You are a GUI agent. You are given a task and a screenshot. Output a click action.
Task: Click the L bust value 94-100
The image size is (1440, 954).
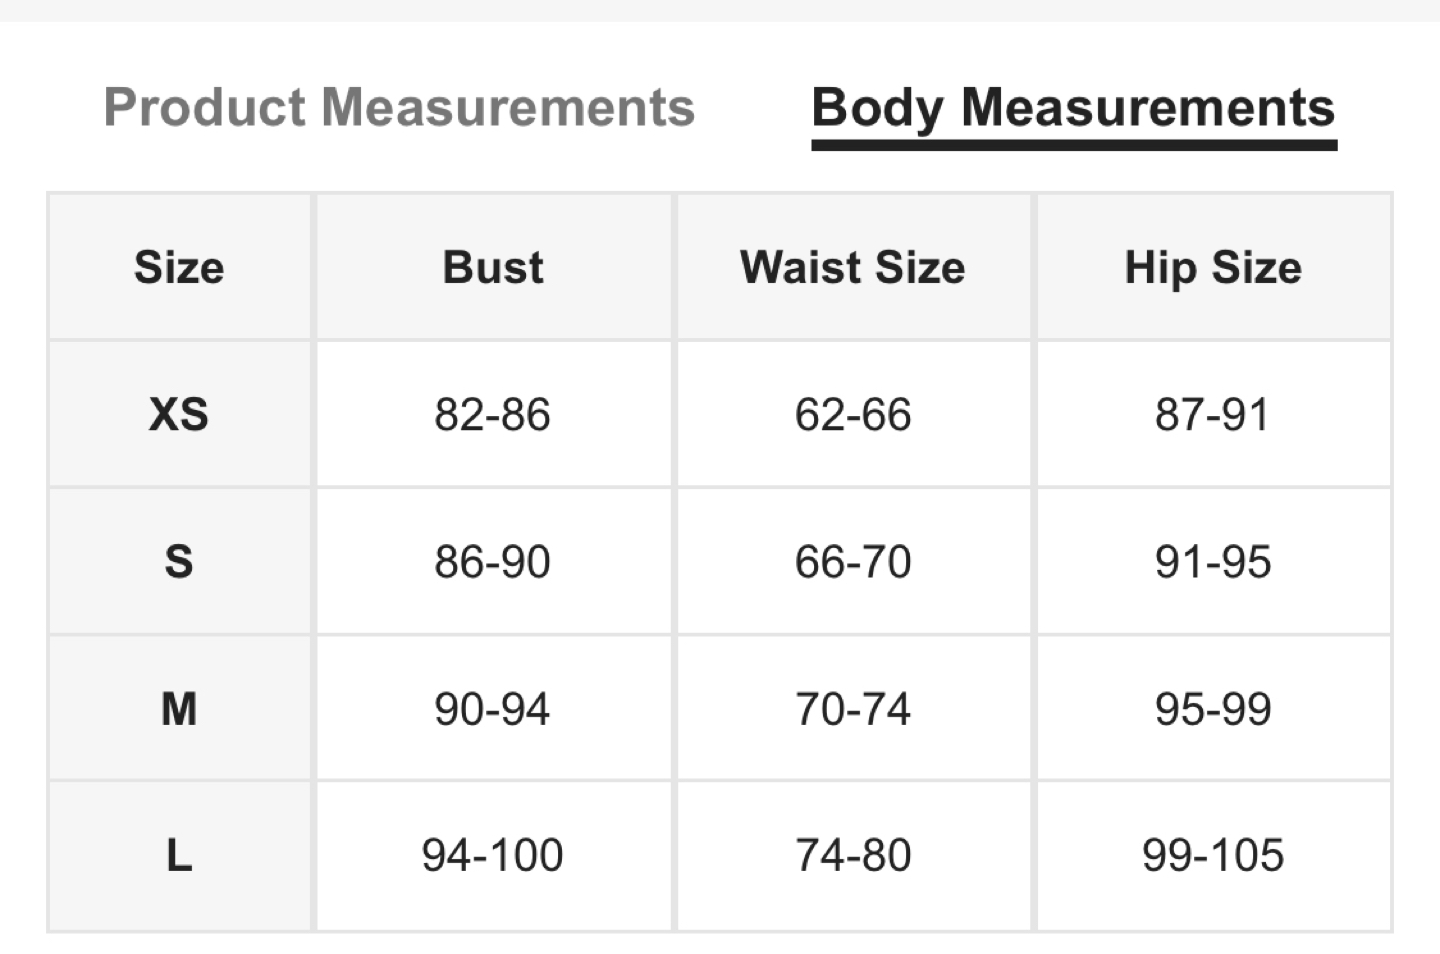coord(492,855)
